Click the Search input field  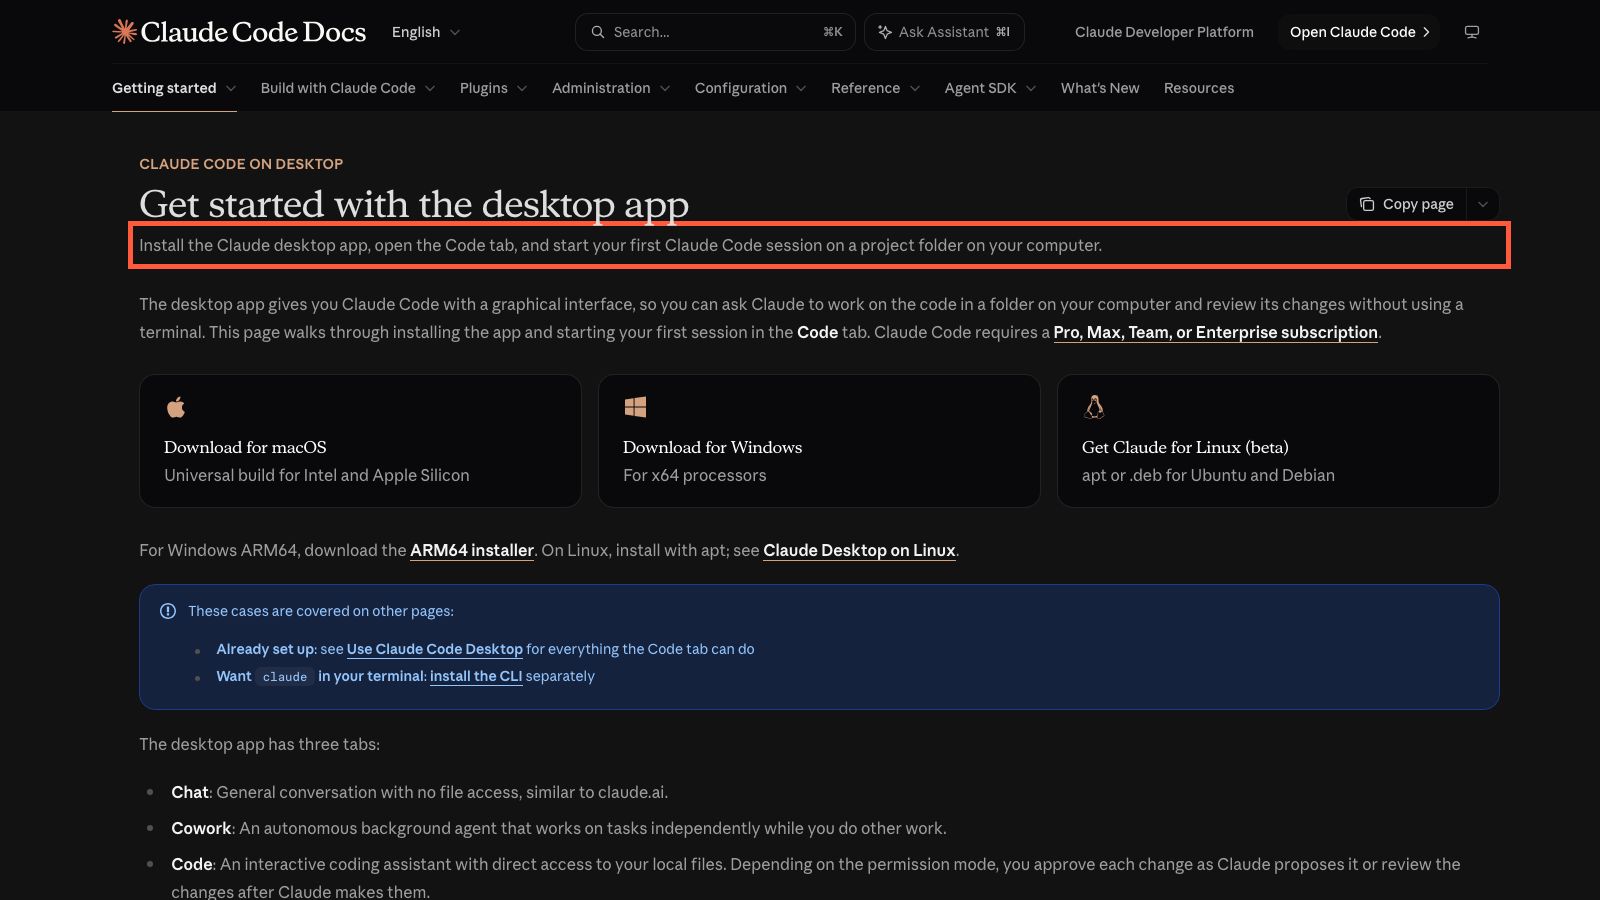(715, 32)
